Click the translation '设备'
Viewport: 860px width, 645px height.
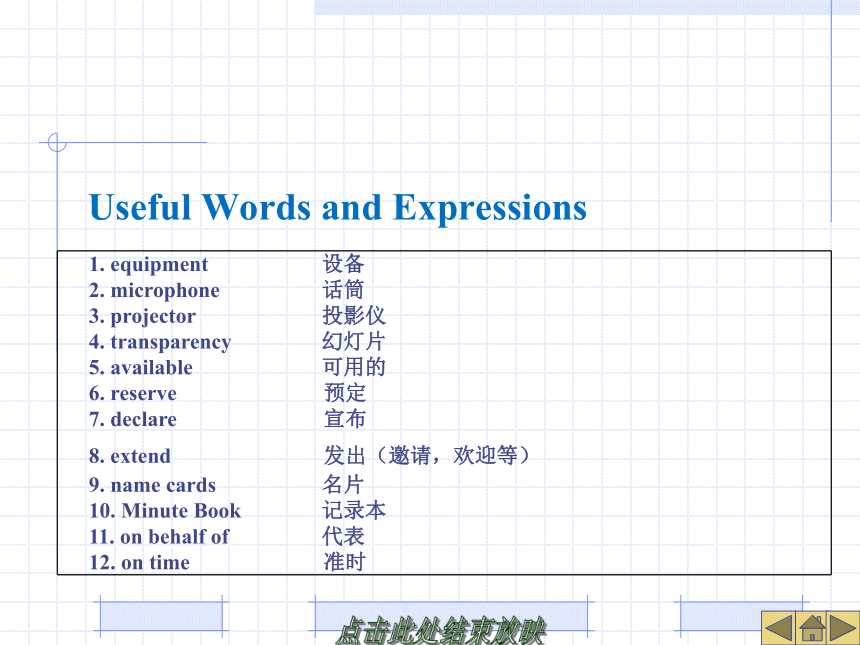click(x=343, y=264)
